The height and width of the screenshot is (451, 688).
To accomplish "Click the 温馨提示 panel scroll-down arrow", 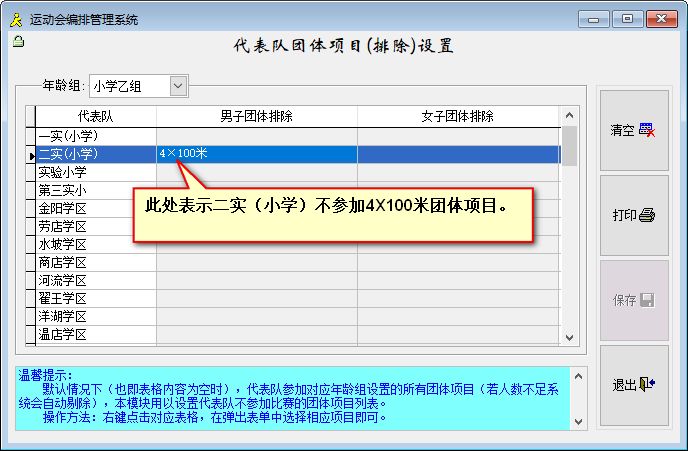I will (x=578, y=422).
